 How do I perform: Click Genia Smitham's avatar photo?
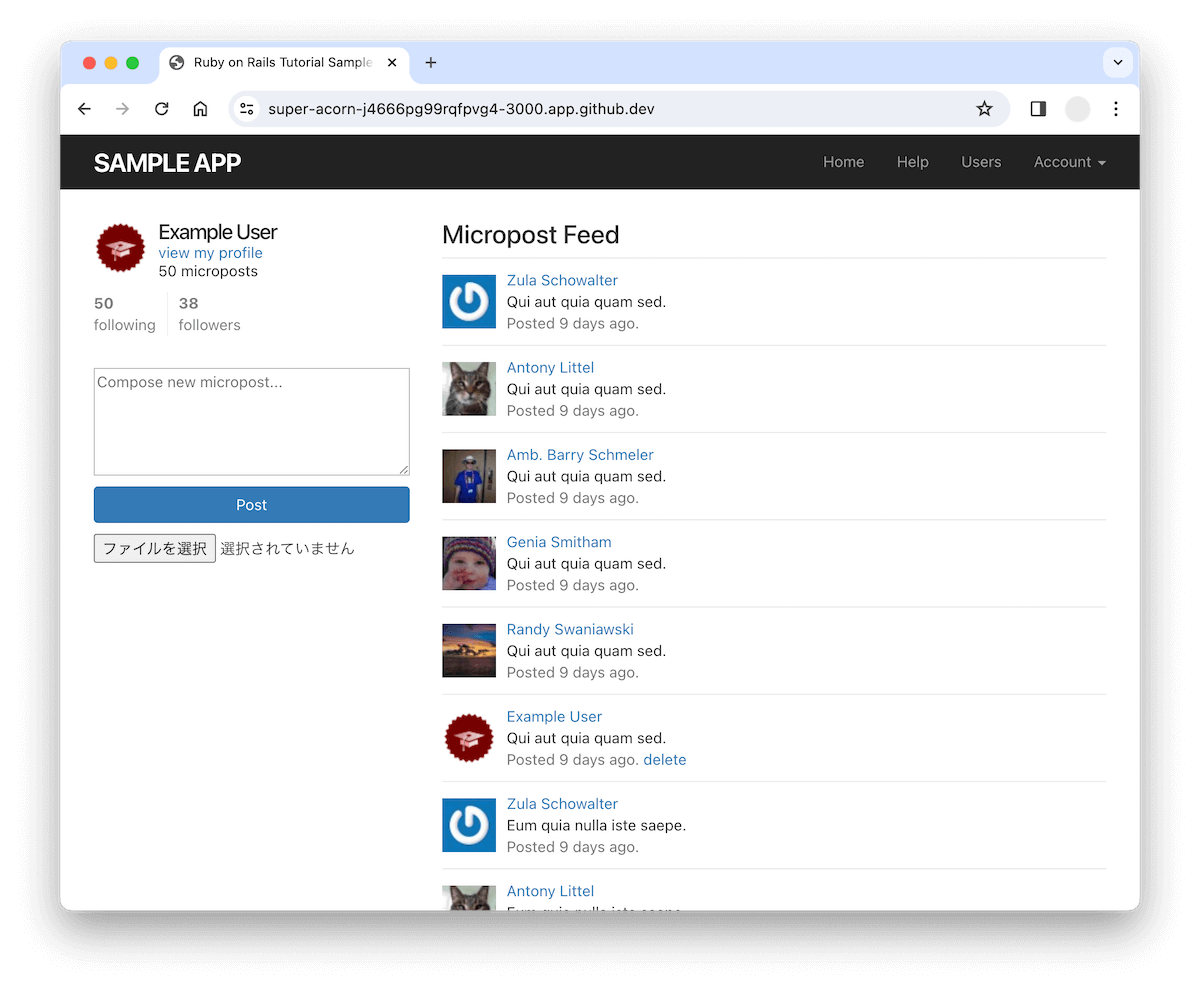pyautogui.click(x=469, y=563)
